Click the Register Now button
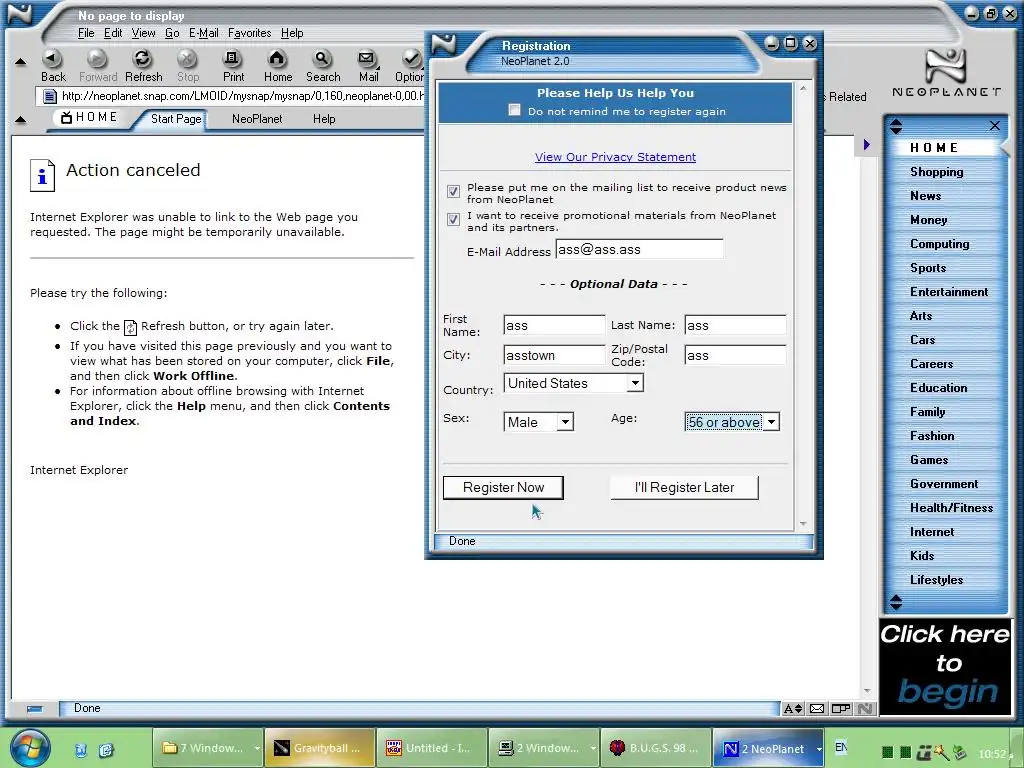The image size is (1024, 768). (503, 487)
